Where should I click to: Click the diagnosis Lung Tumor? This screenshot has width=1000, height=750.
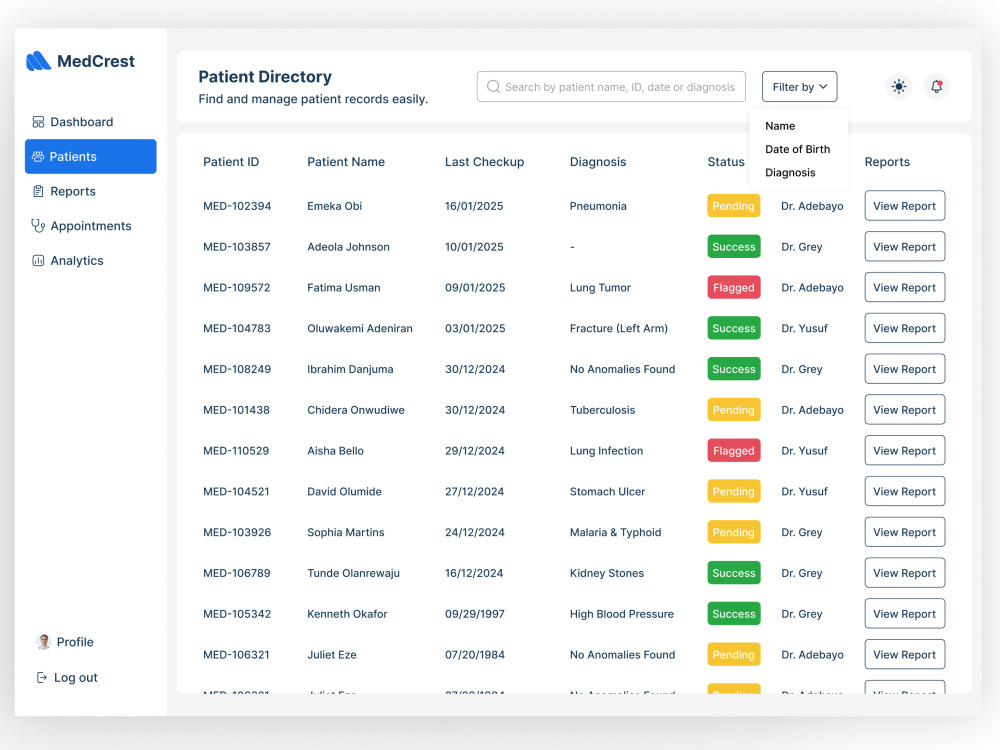(x=600, y=288)
